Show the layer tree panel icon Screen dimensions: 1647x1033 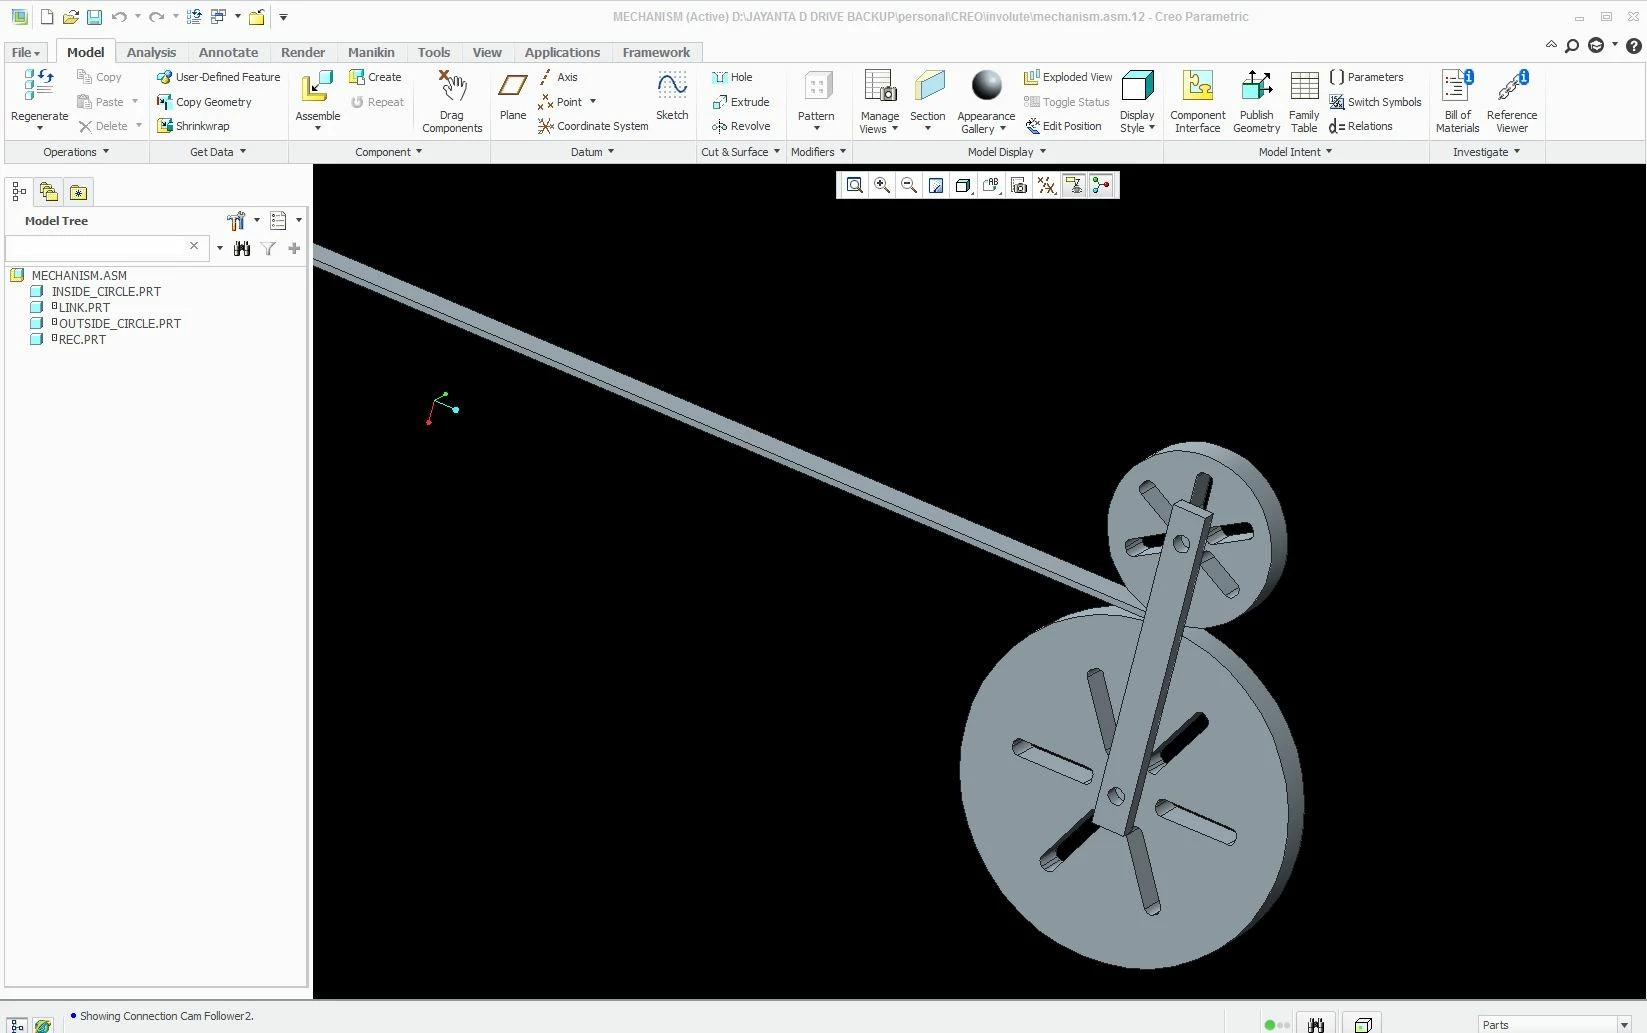coord(49,192)
